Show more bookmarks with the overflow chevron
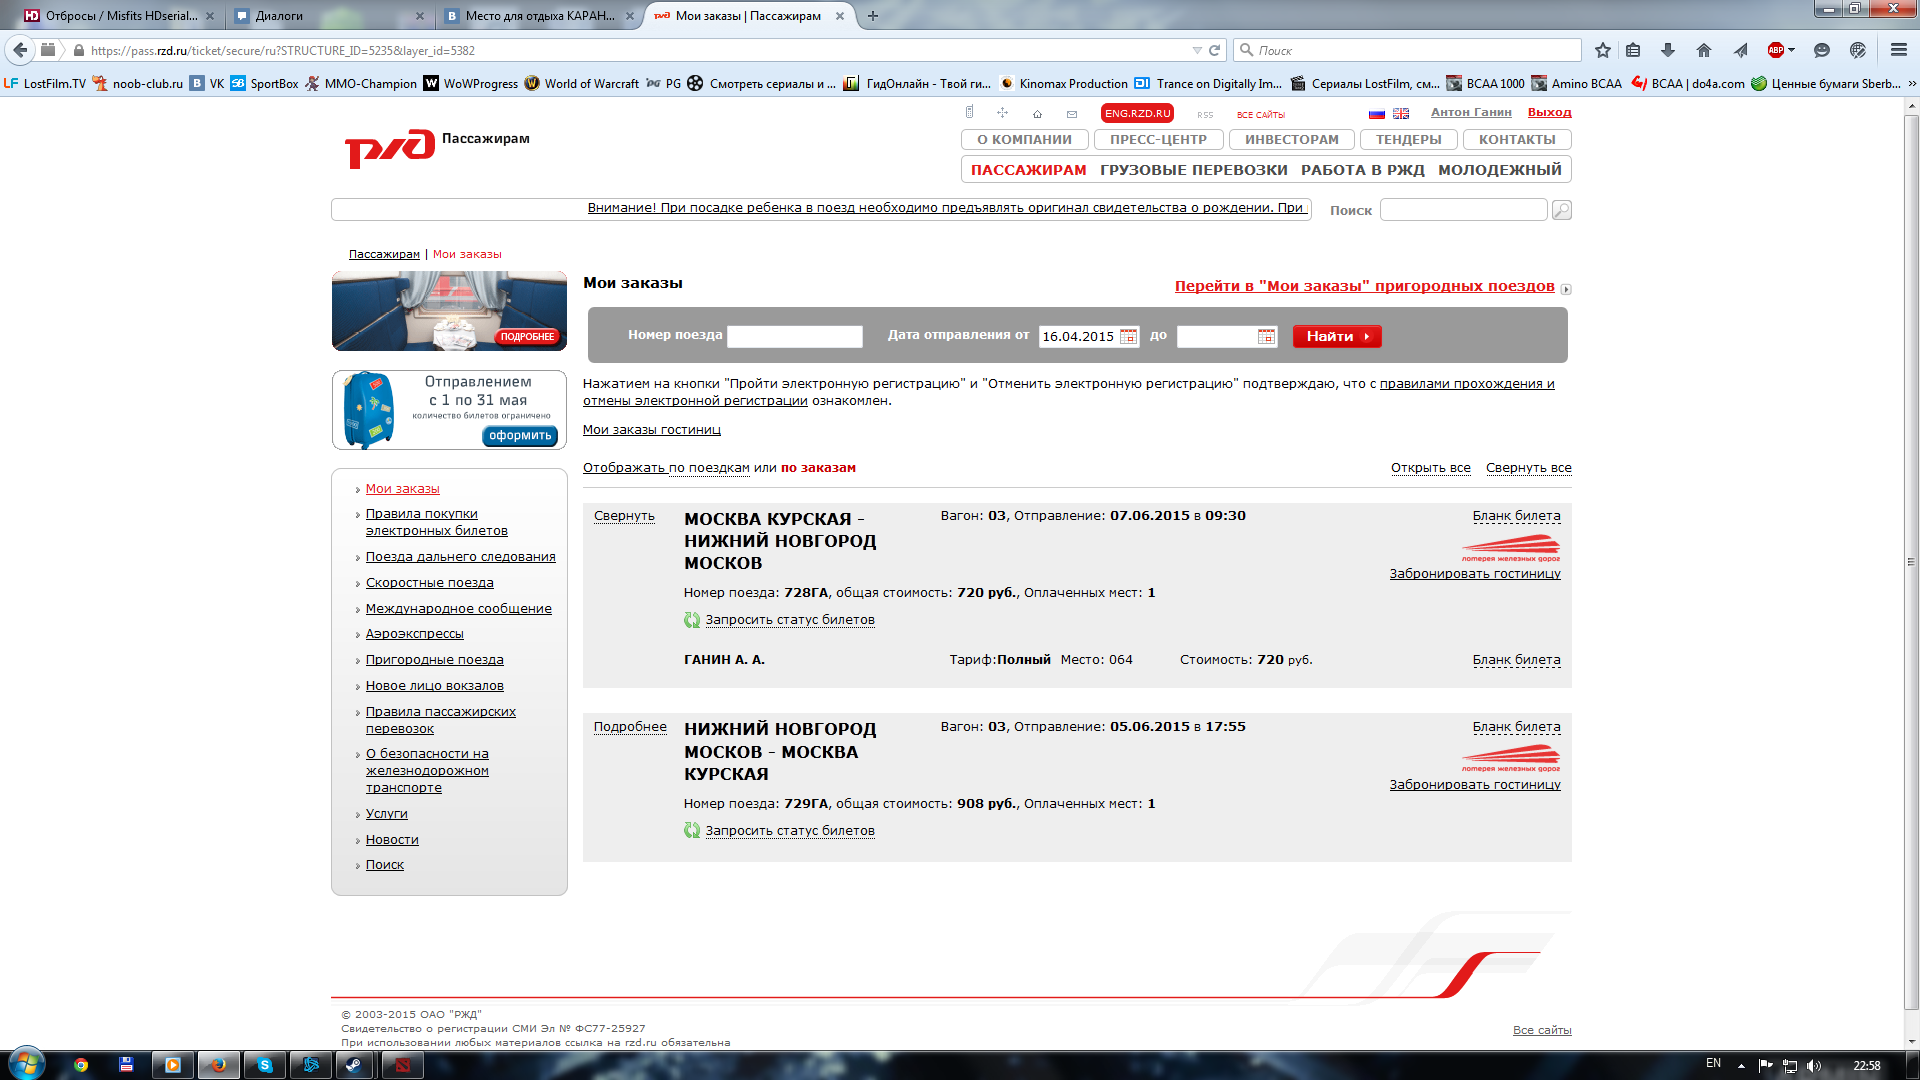Viewport: 1920px width, 1080px height. tap(1912, 84)
